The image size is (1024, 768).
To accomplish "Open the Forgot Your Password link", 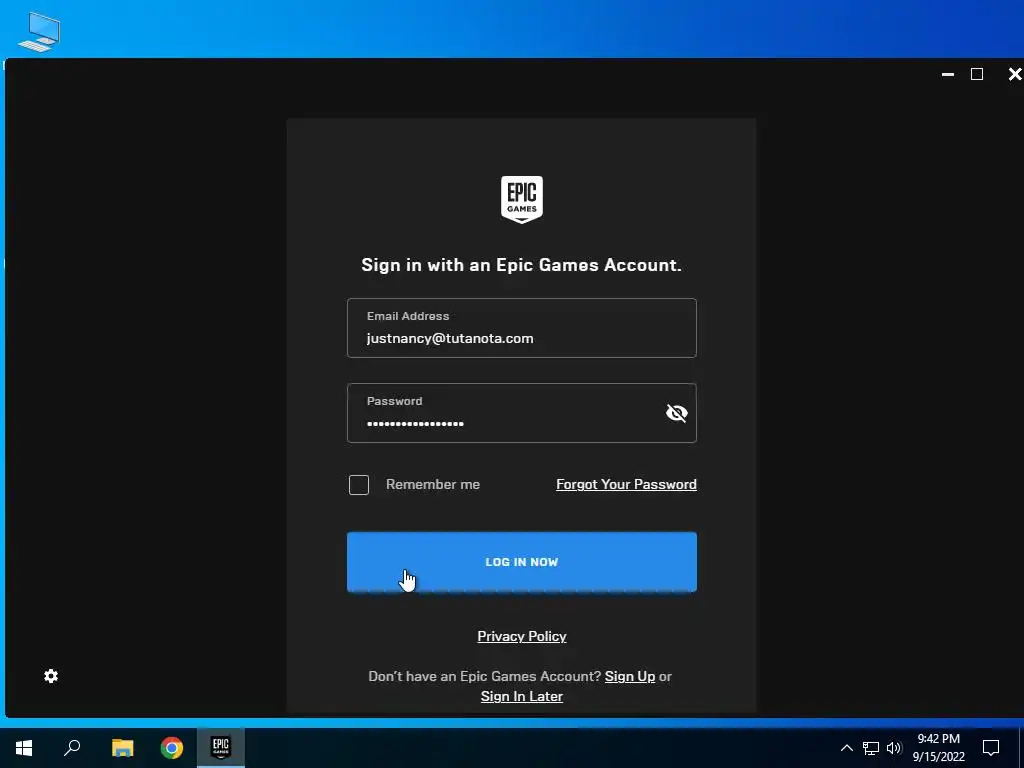I will point(626,485).
